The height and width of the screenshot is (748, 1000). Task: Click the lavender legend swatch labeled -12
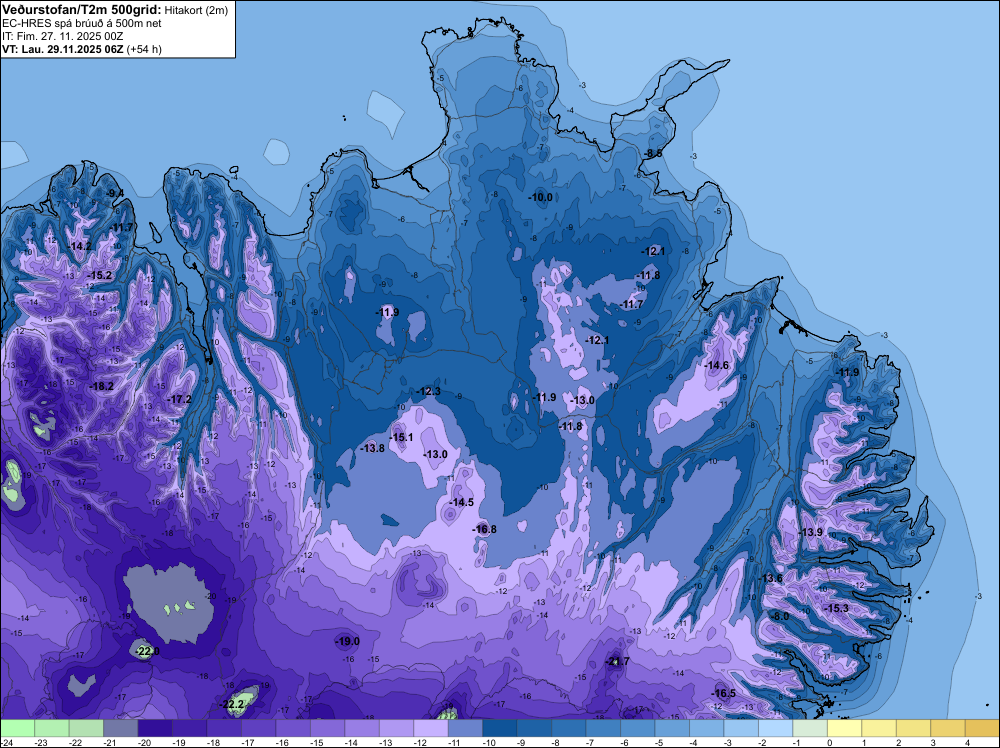430,728
